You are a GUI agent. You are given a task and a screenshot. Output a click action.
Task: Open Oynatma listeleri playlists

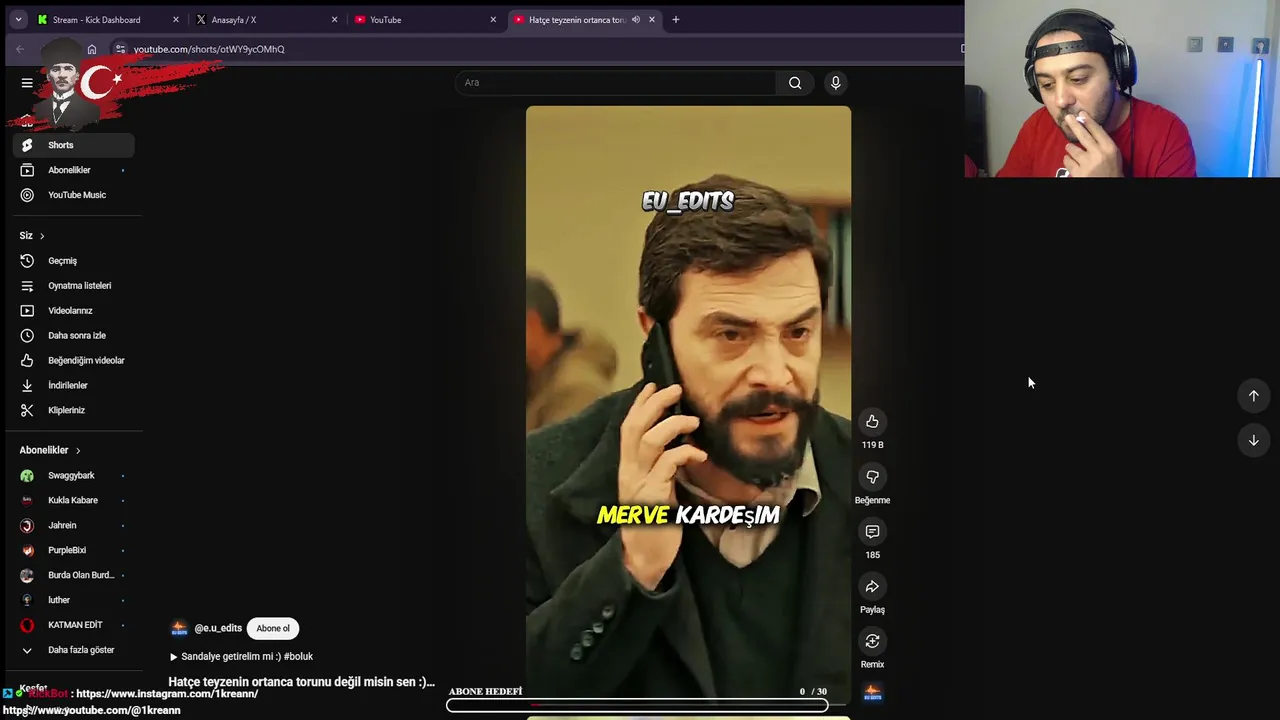(74, 286)
